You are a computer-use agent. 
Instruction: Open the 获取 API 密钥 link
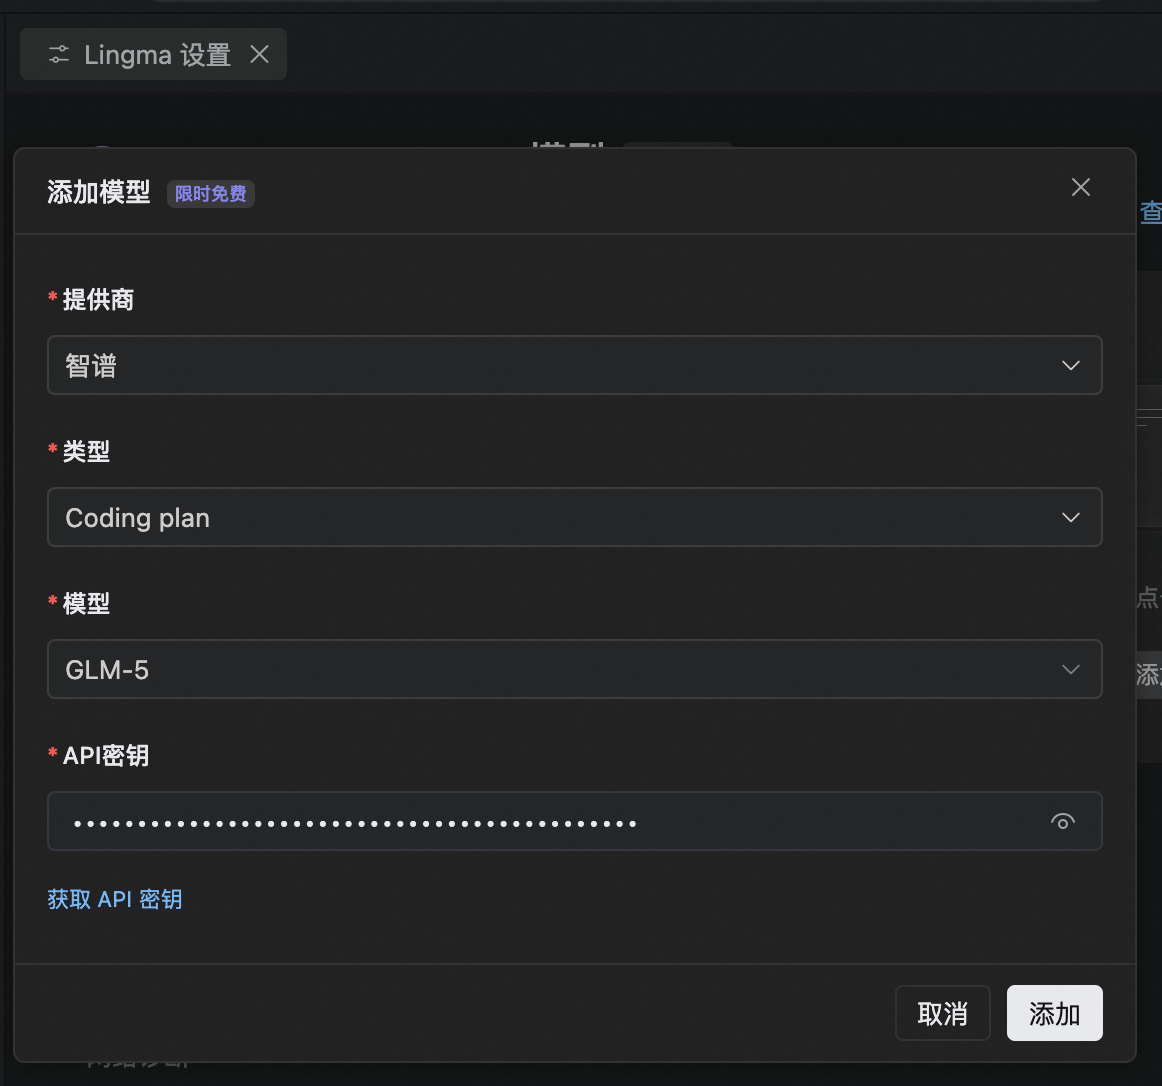[115, 899]
